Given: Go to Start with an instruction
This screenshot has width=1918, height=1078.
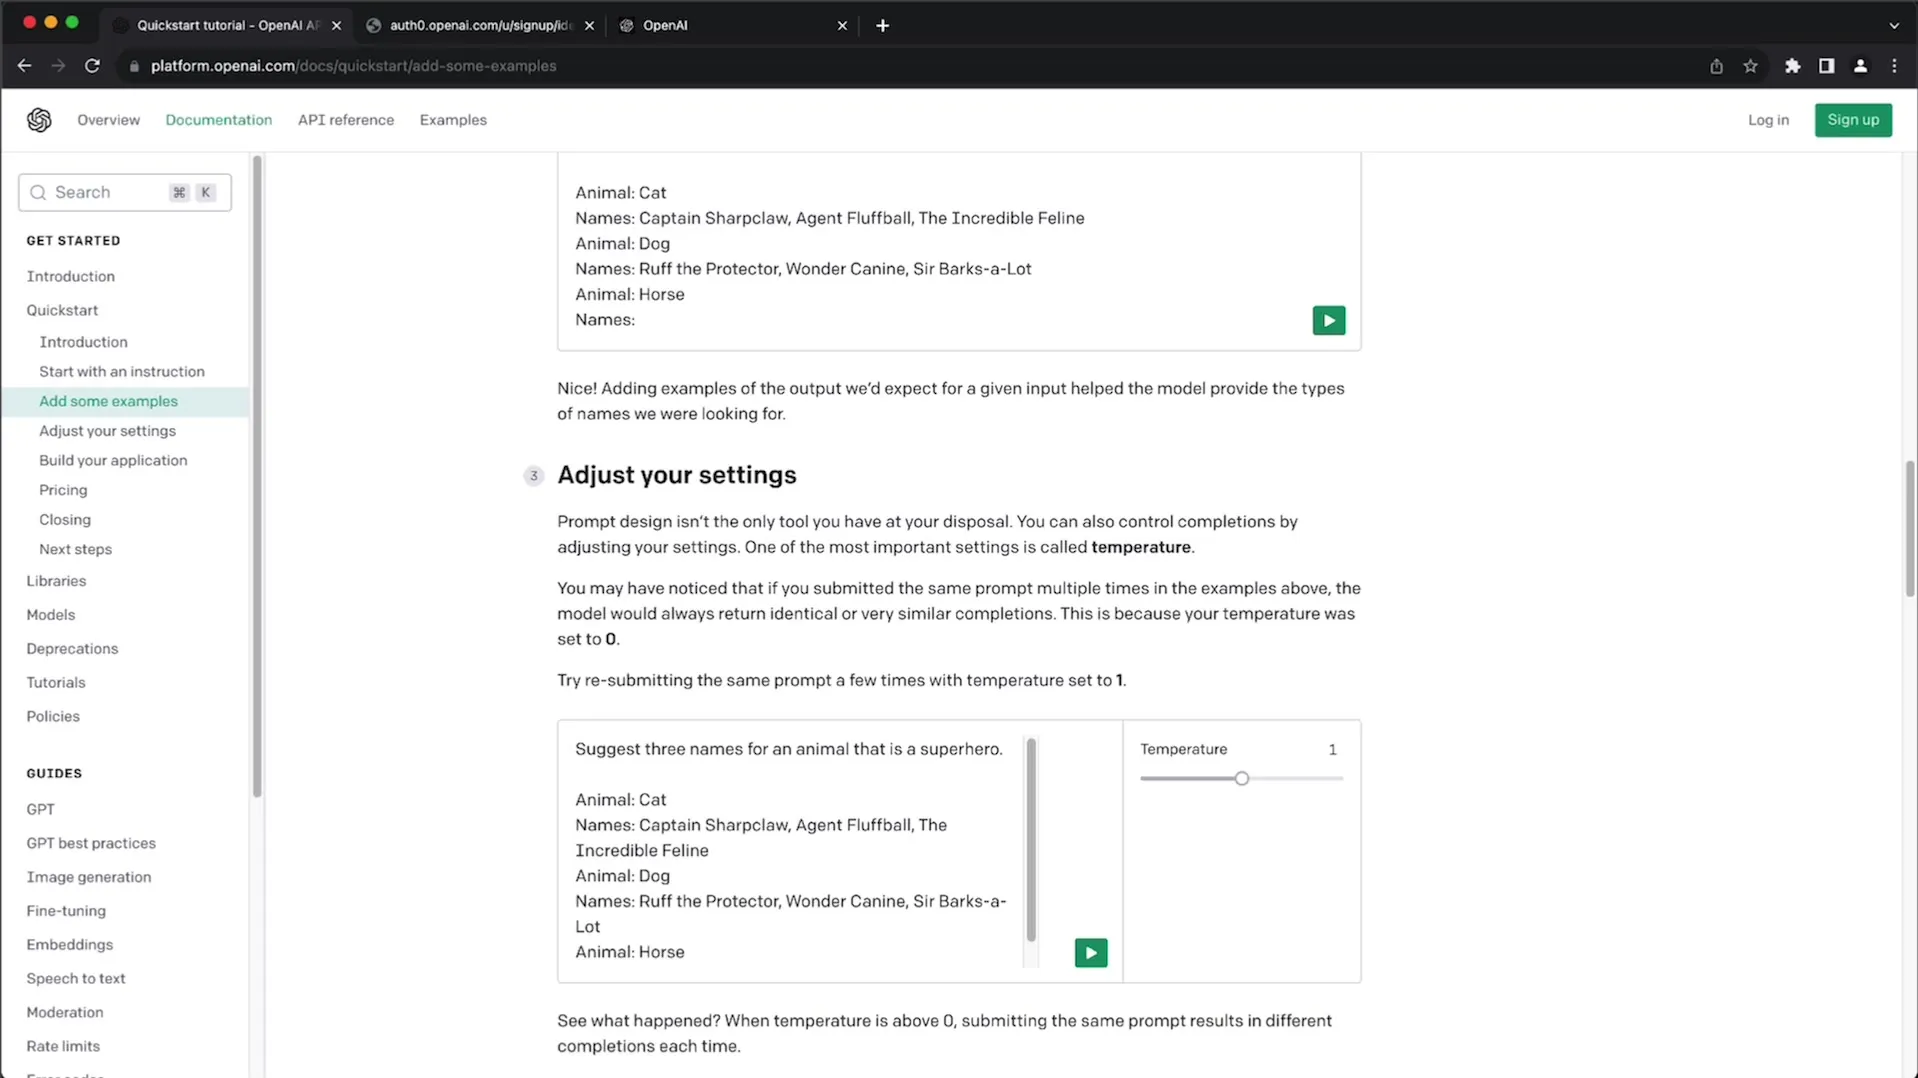Looking at the screenshot, I should click(x=122, y=371).
